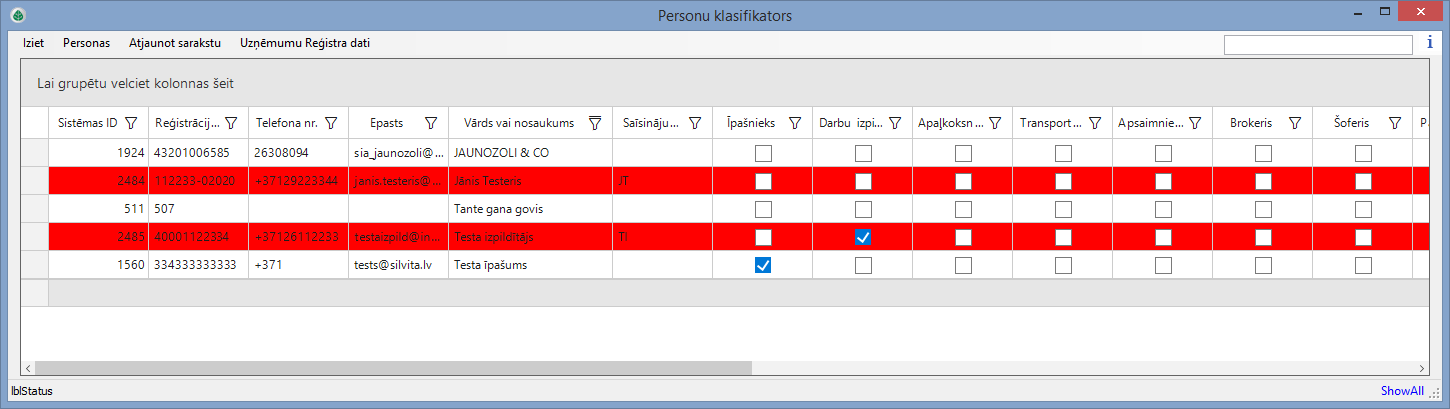
Task: Check Brokeris checkbox for Tante gana govis
Action: point(1263,209)
